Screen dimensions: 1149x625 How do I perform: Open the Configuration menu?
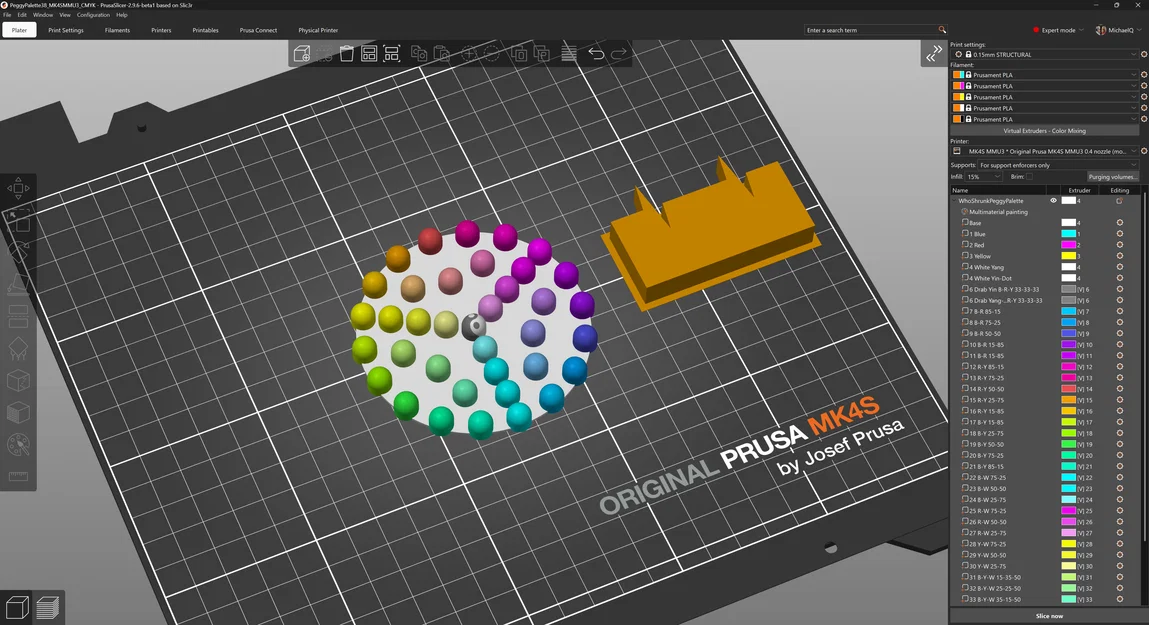[x=93, y=15]
